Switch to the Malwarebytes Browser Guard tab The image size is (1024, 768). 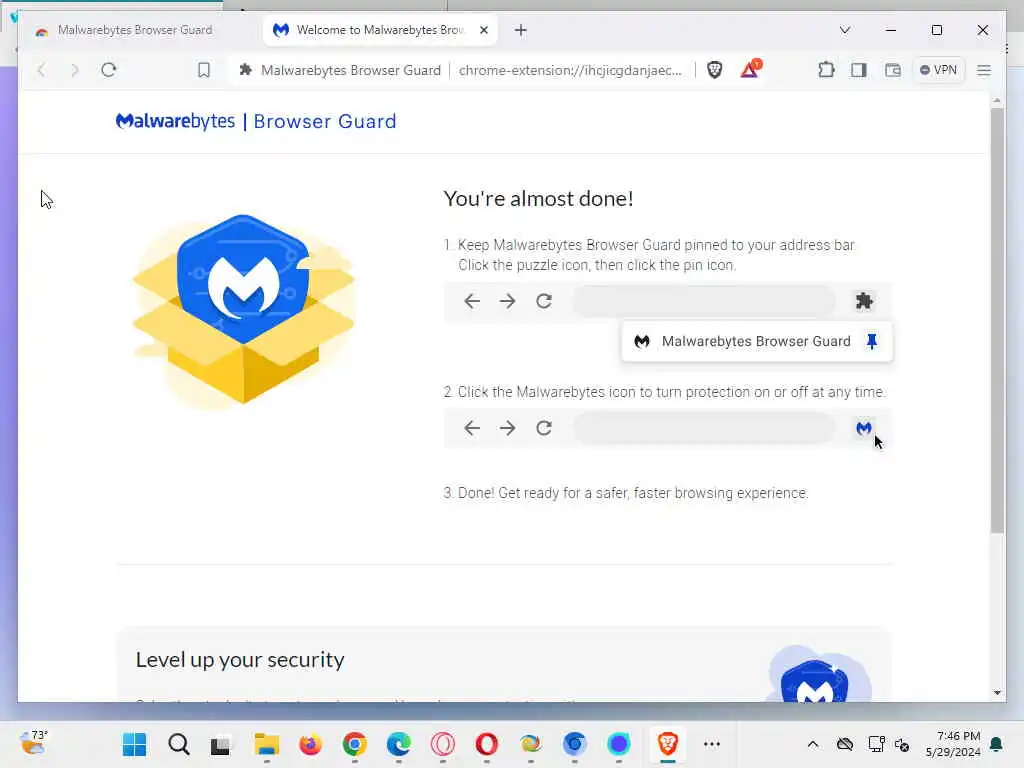(x=135, y=30)
